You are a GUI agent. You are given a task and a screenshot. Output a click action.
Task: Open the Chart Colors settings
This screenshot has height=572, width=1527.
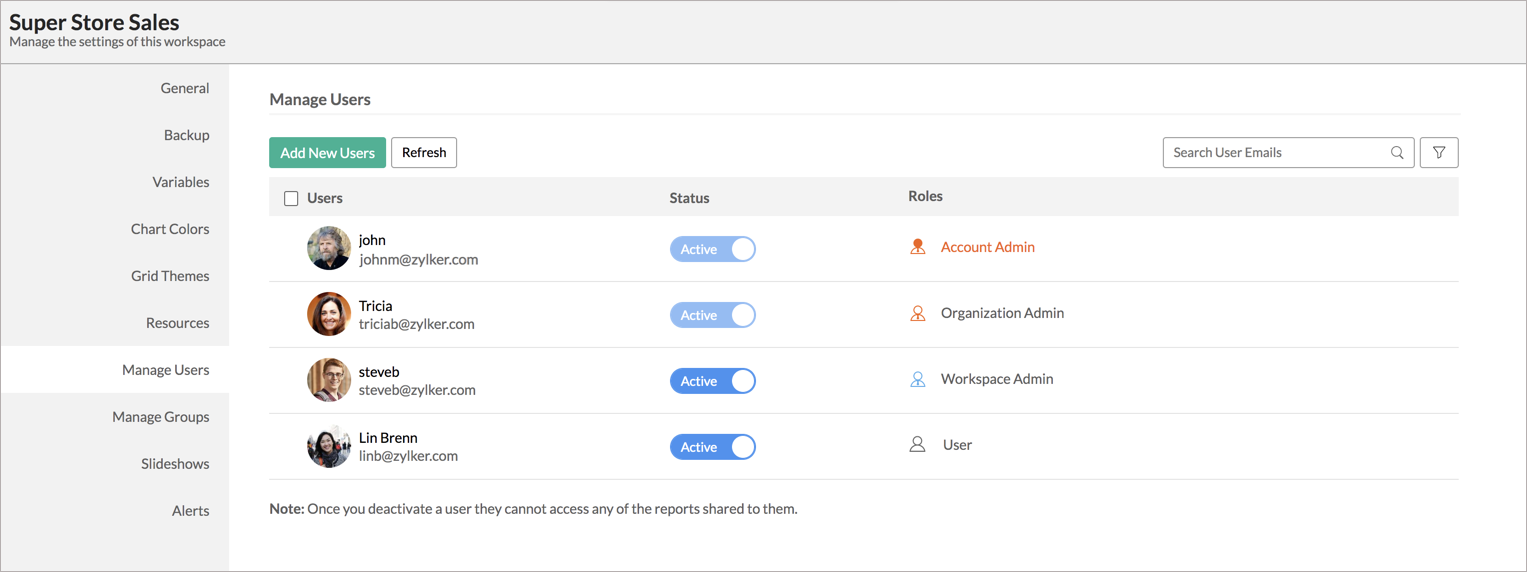click(170, 229)
